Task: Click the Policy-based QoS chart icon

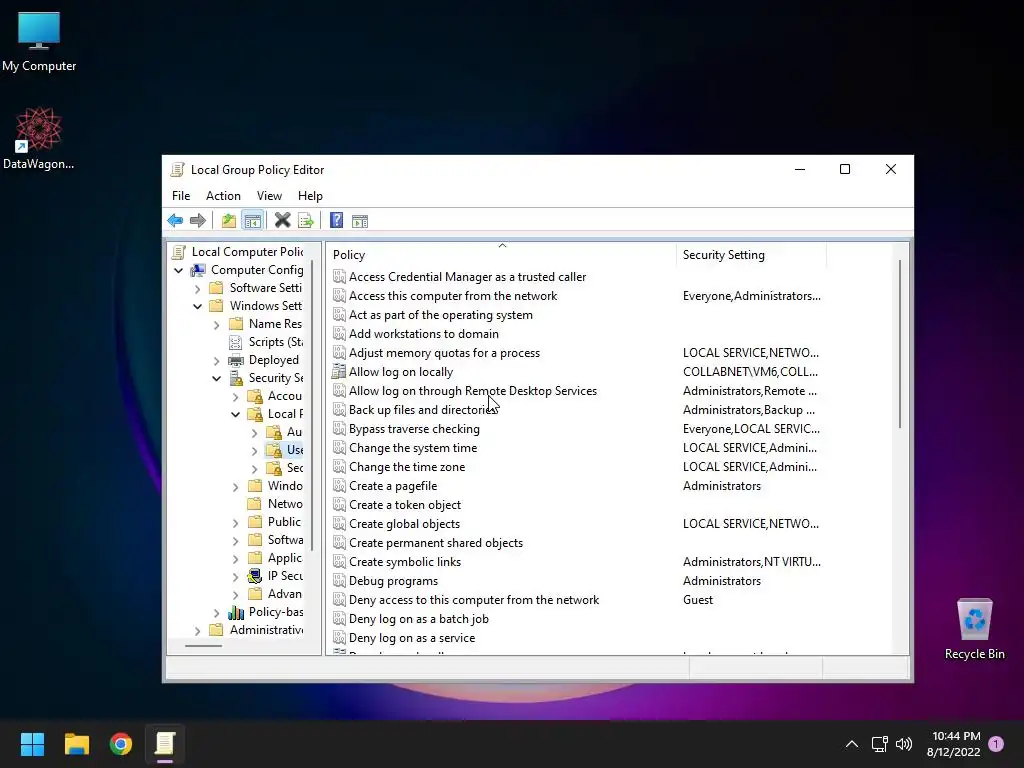Action: pyautogui.click(x=236, y=612)
